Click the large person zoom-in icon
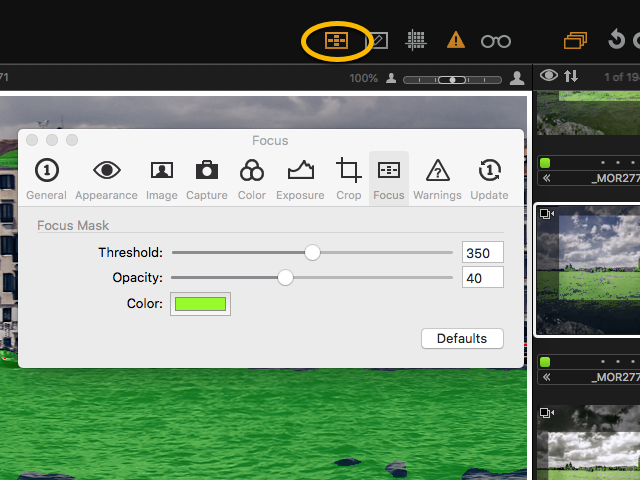Image resolution: width=640 pixels, height=480 pixels. (517, 77)
